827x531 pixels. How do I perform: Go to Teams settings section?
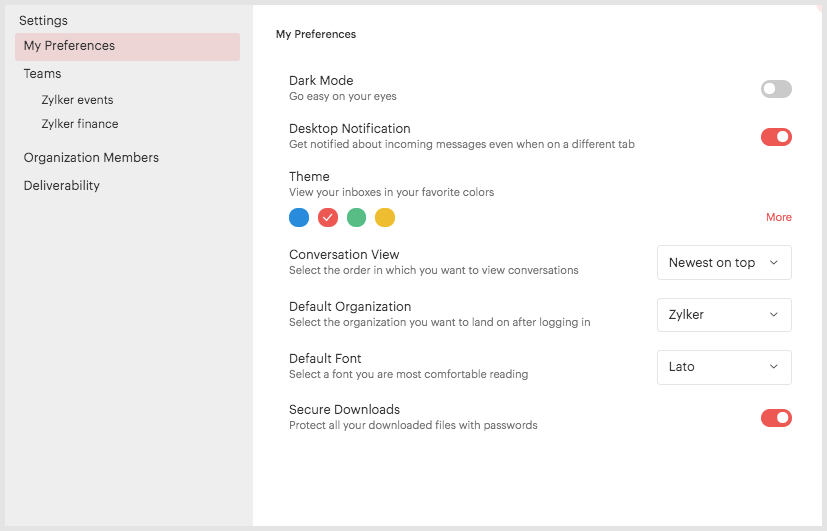click(42, 74)
